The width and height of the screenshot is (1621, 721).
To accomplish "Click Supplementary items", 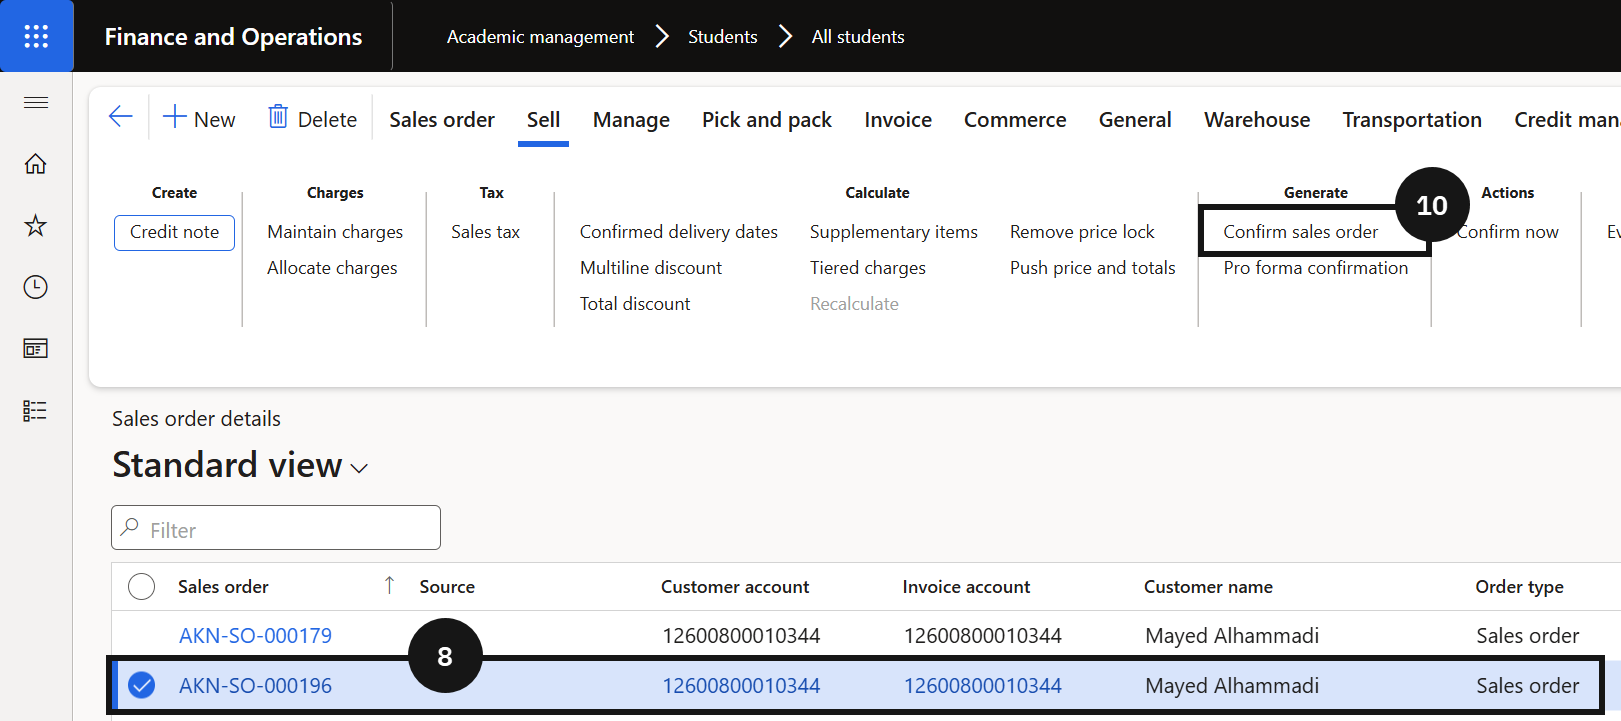I will coord(894,232).
